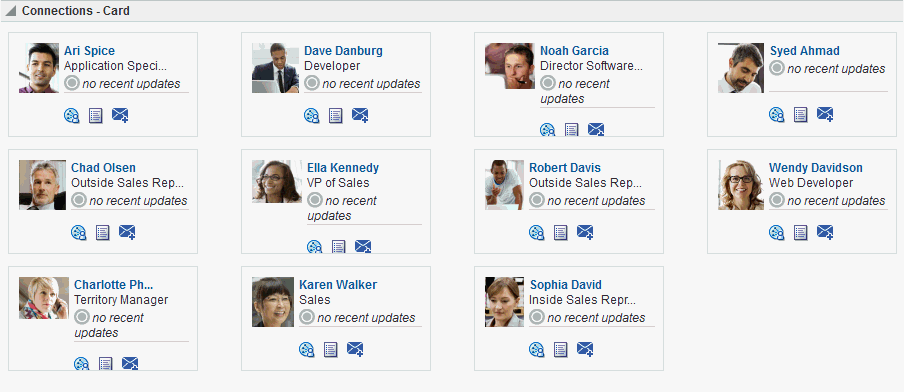Viewport: 904px width, 392px height.
Task: Select Charlotte Ph...'s profile photo
Action: tap(44, 298)
